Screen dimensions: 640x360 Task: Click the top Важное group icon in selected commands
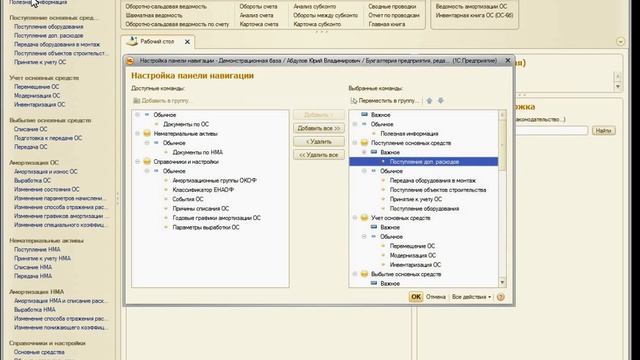point(364,115)
